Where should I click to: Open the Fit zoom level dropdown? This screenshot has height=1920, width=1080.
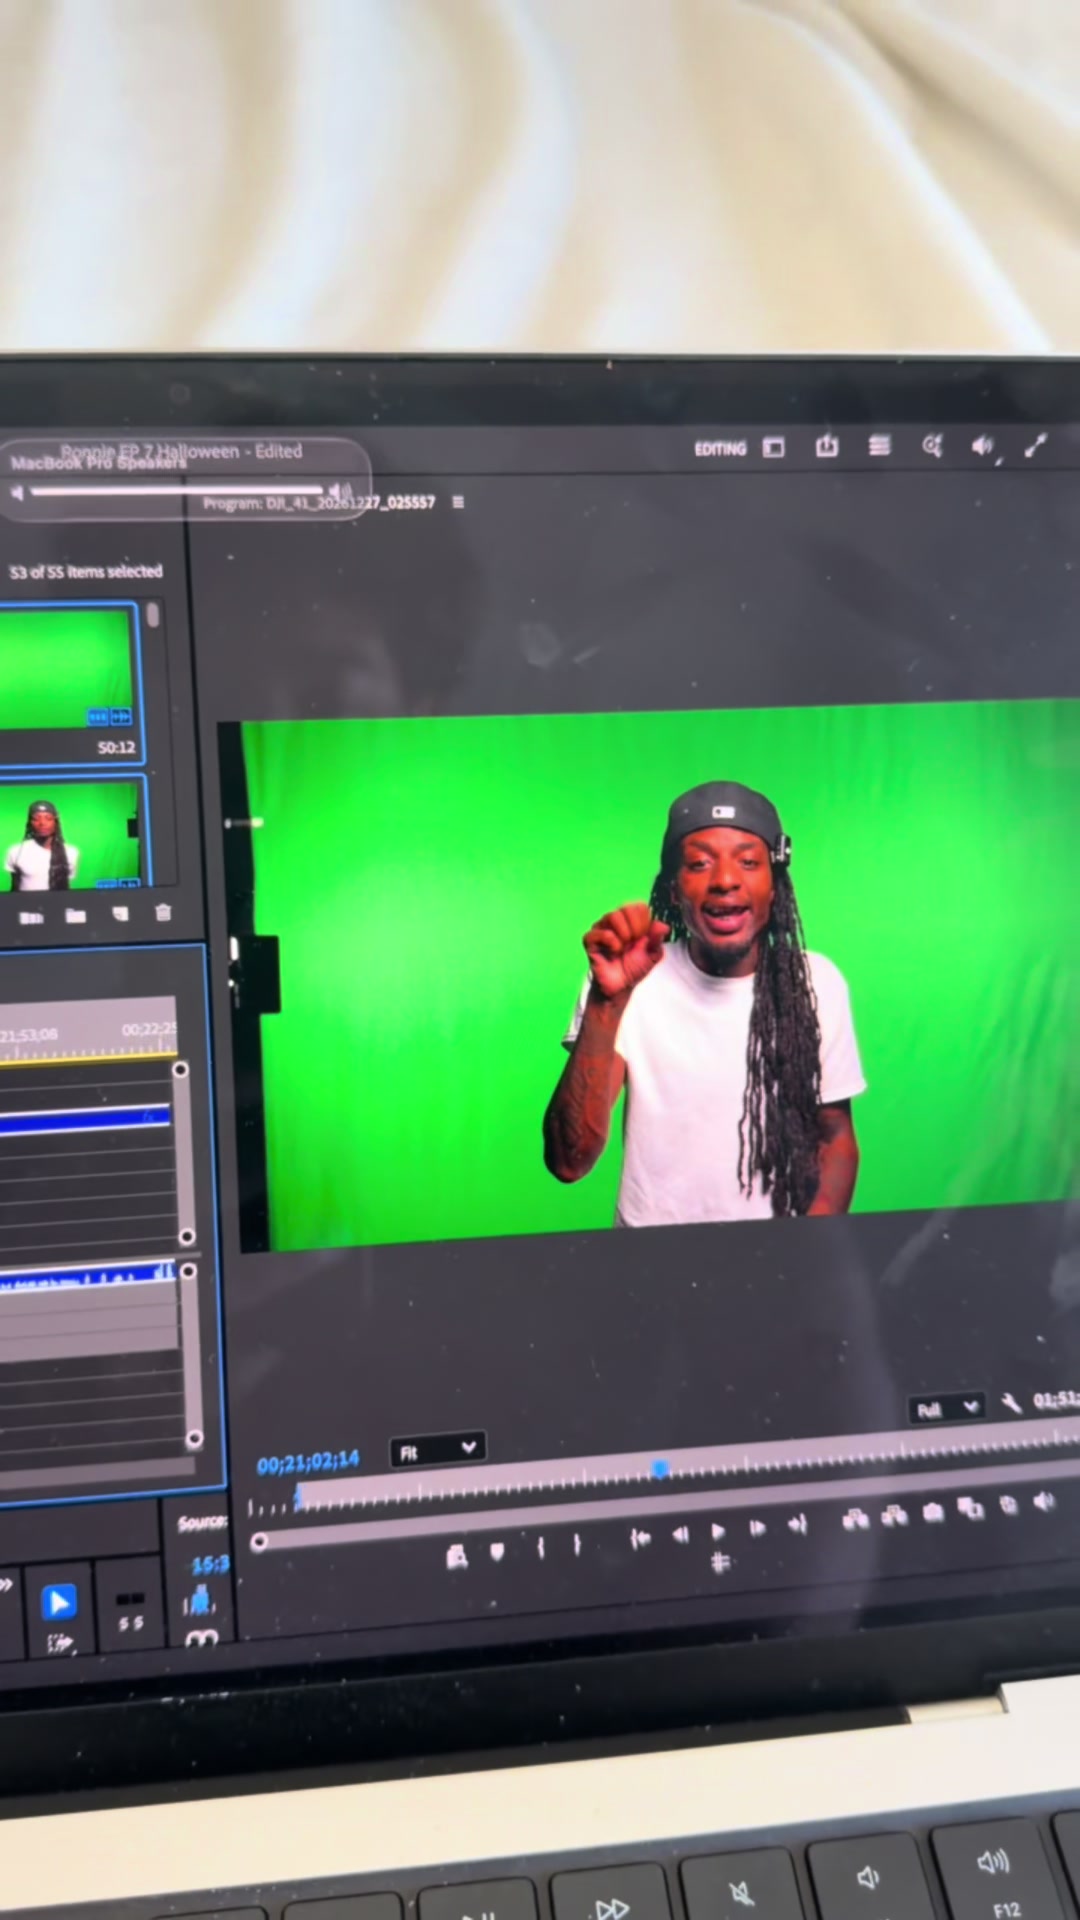pos(437,1450)
